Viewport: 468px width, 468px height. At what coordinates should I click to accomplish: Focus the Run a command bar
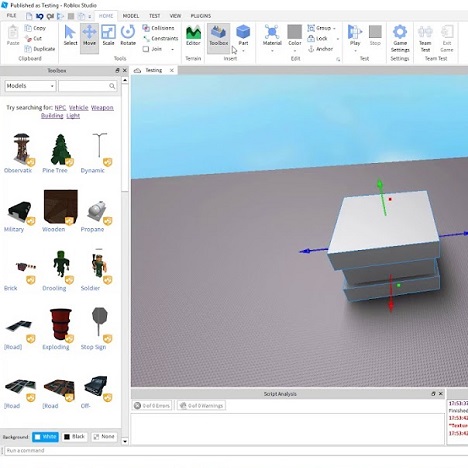tap(236, 450)
